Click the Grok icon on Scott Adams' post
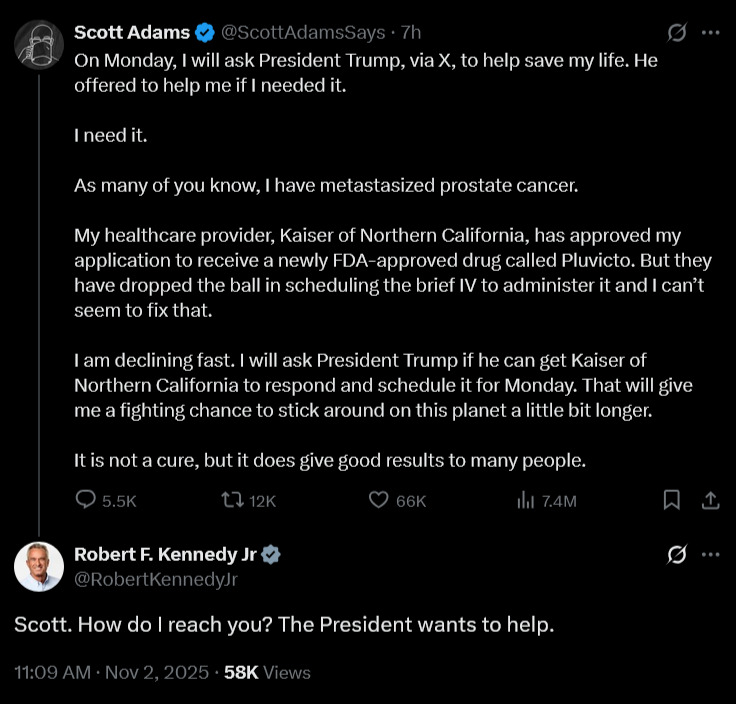The height and width of the screenshot is (704, 736). tap(676, 33)
